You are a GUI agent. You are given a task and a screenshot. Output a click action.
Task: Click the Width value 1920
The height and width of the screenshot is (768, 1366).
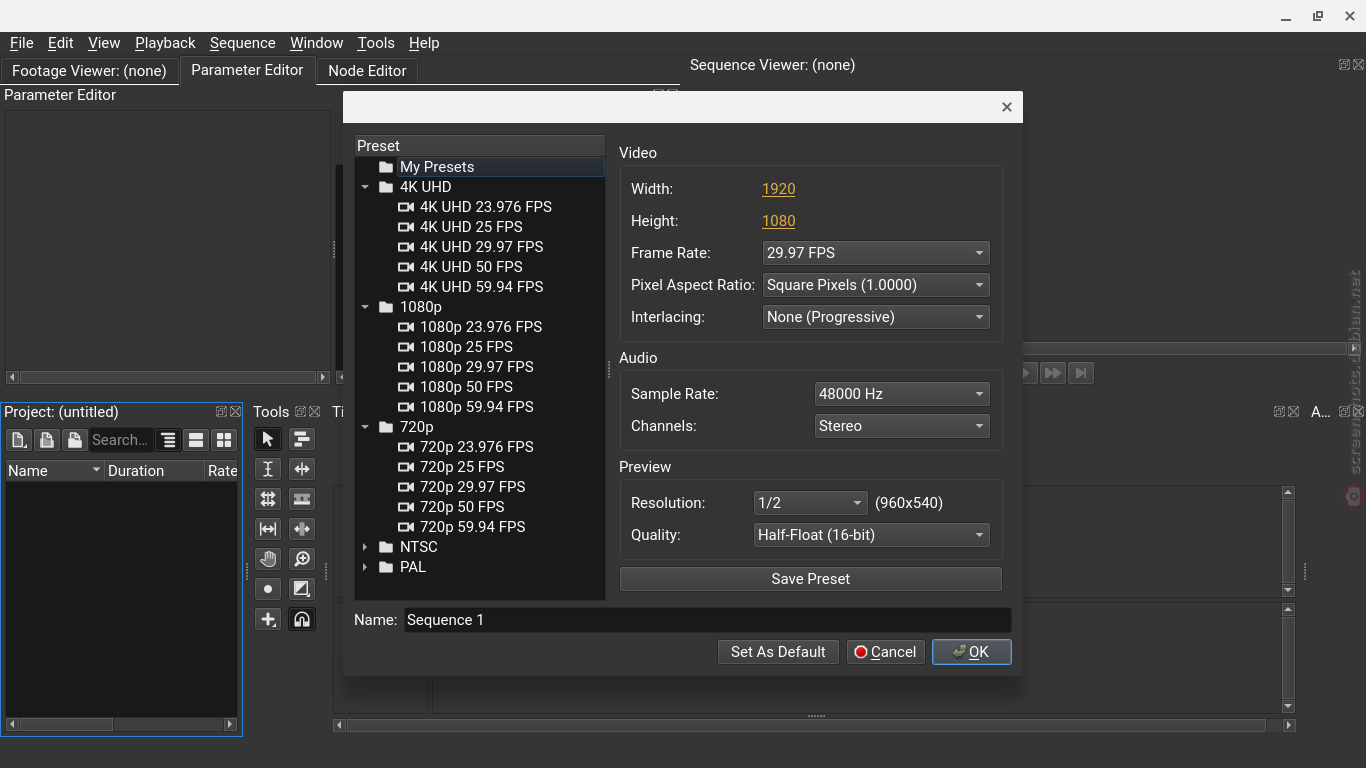coord(779,189)
